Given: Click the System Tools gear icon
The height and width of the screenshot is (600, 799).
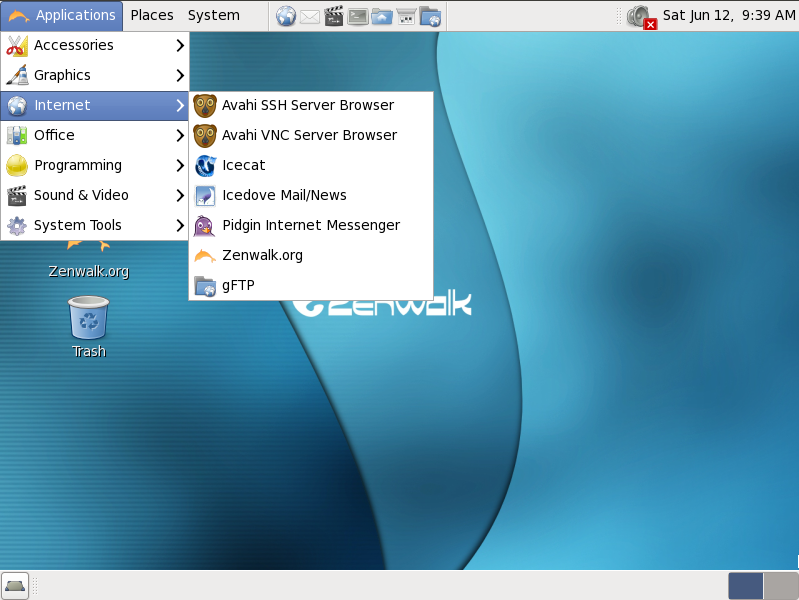Looking at the screenshot, I should [x=17, y=225].
